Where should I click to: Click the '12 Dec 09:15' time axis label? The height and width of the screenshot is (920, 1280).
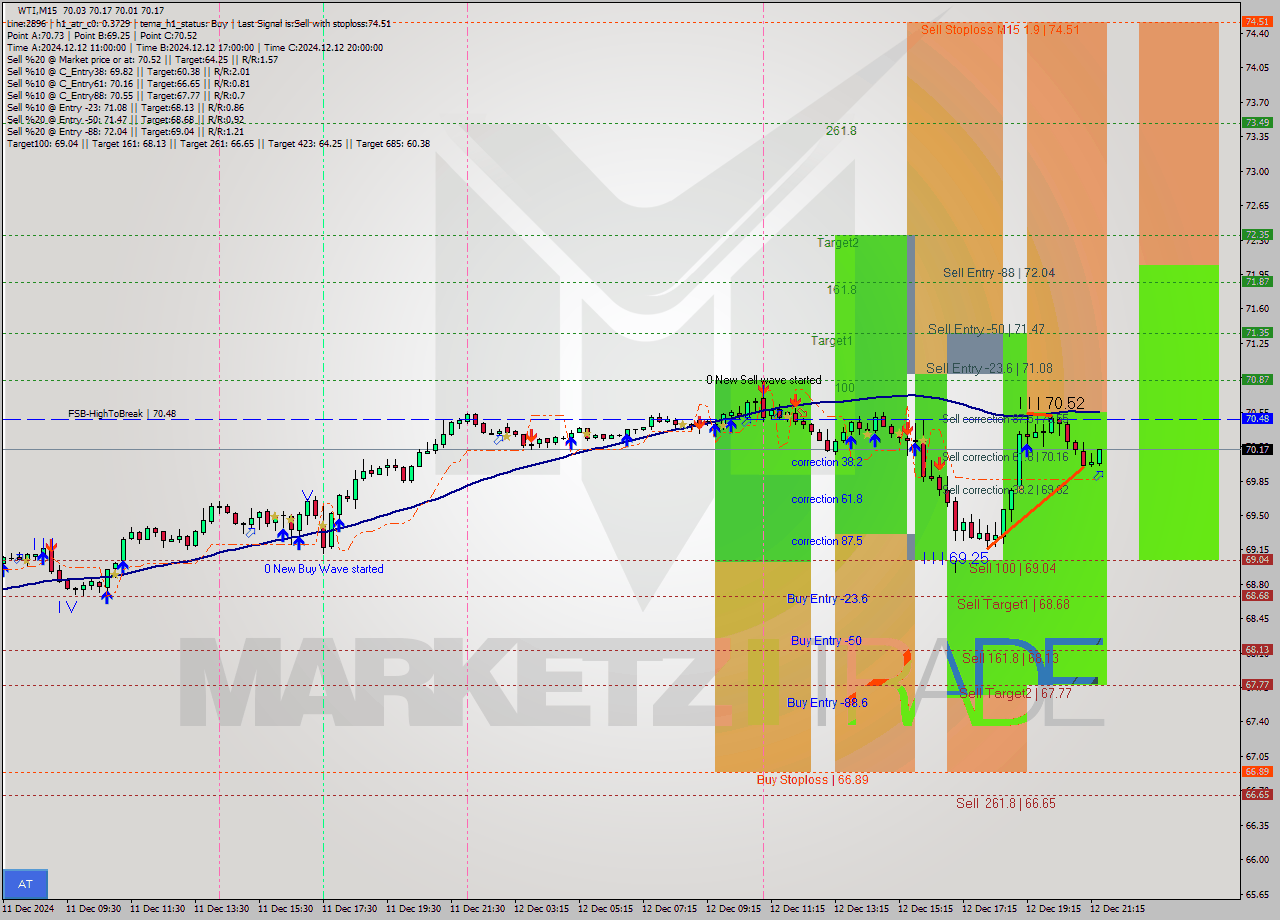(x=734, y=909)
